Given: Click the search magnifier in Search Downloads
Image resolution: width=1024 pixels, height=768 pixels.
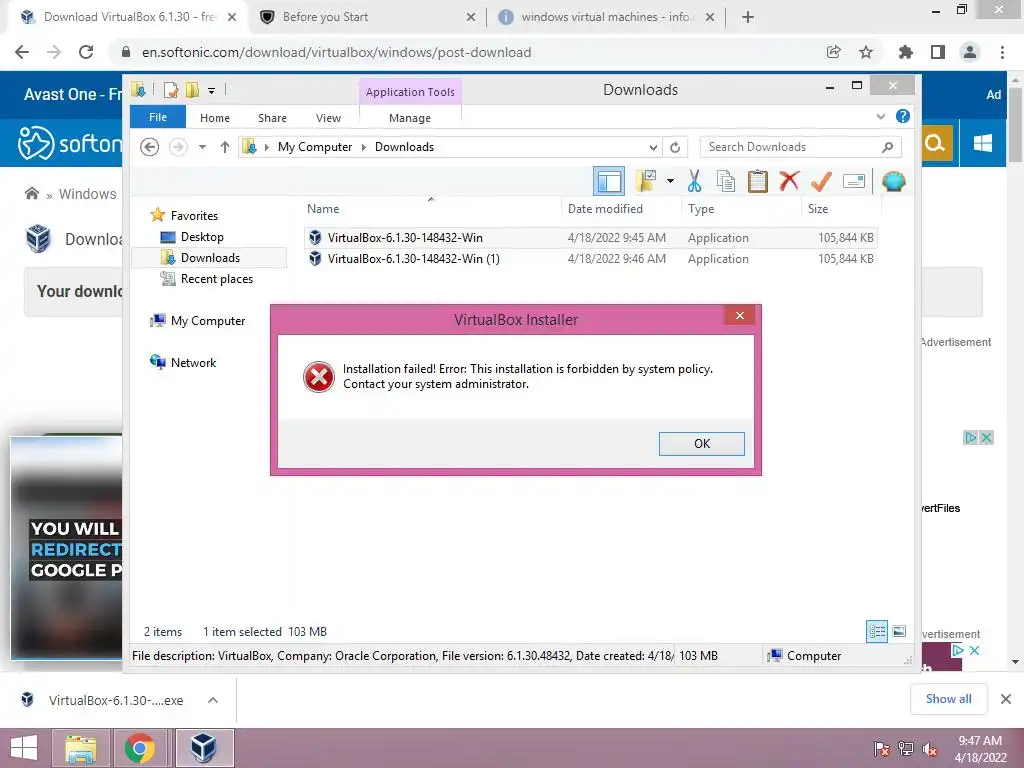Looking at the screenshot, I should (x=887, y=147).
